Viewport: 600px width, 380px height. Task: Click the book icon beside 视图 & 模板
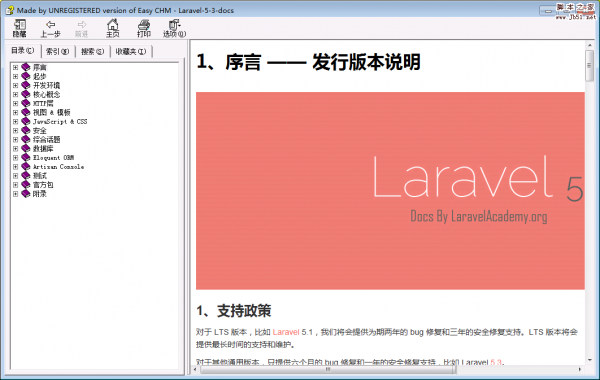26,113
